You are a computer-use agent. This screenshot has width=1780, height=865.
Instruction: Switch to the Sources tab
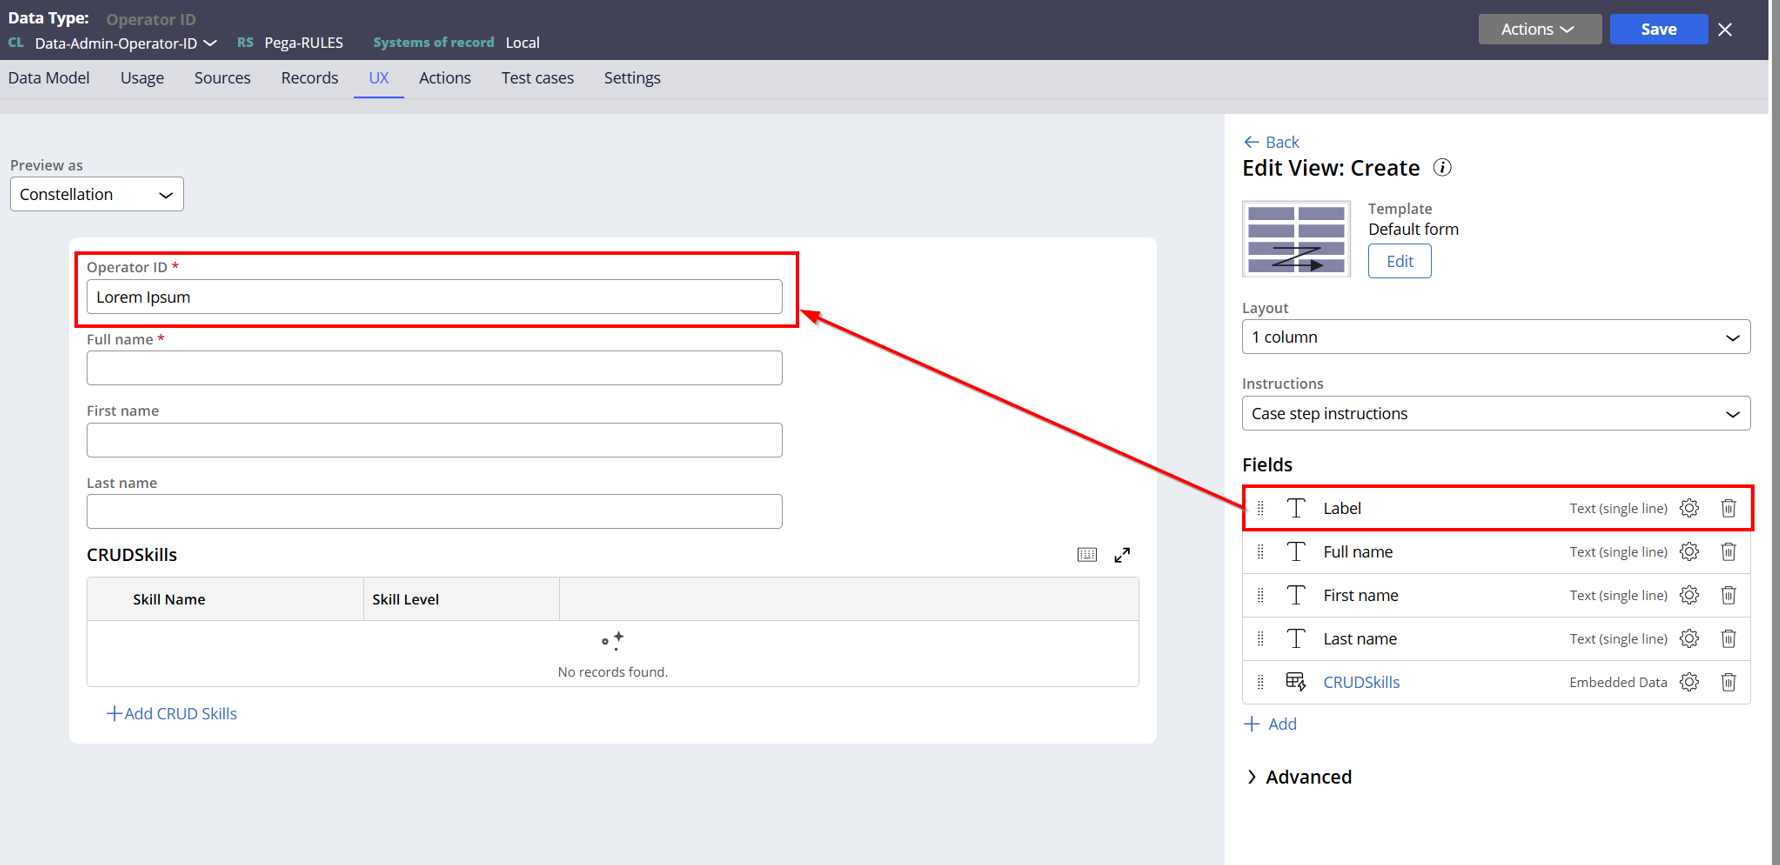click(222, 78)
